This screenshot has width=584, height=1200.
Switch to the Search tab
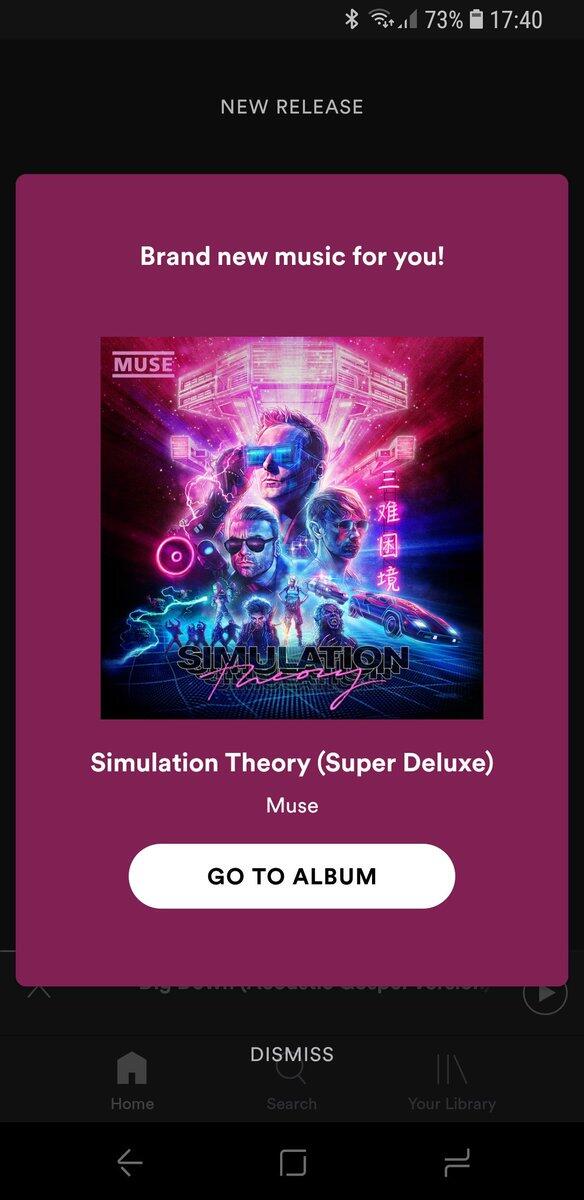pos(291,1083)
